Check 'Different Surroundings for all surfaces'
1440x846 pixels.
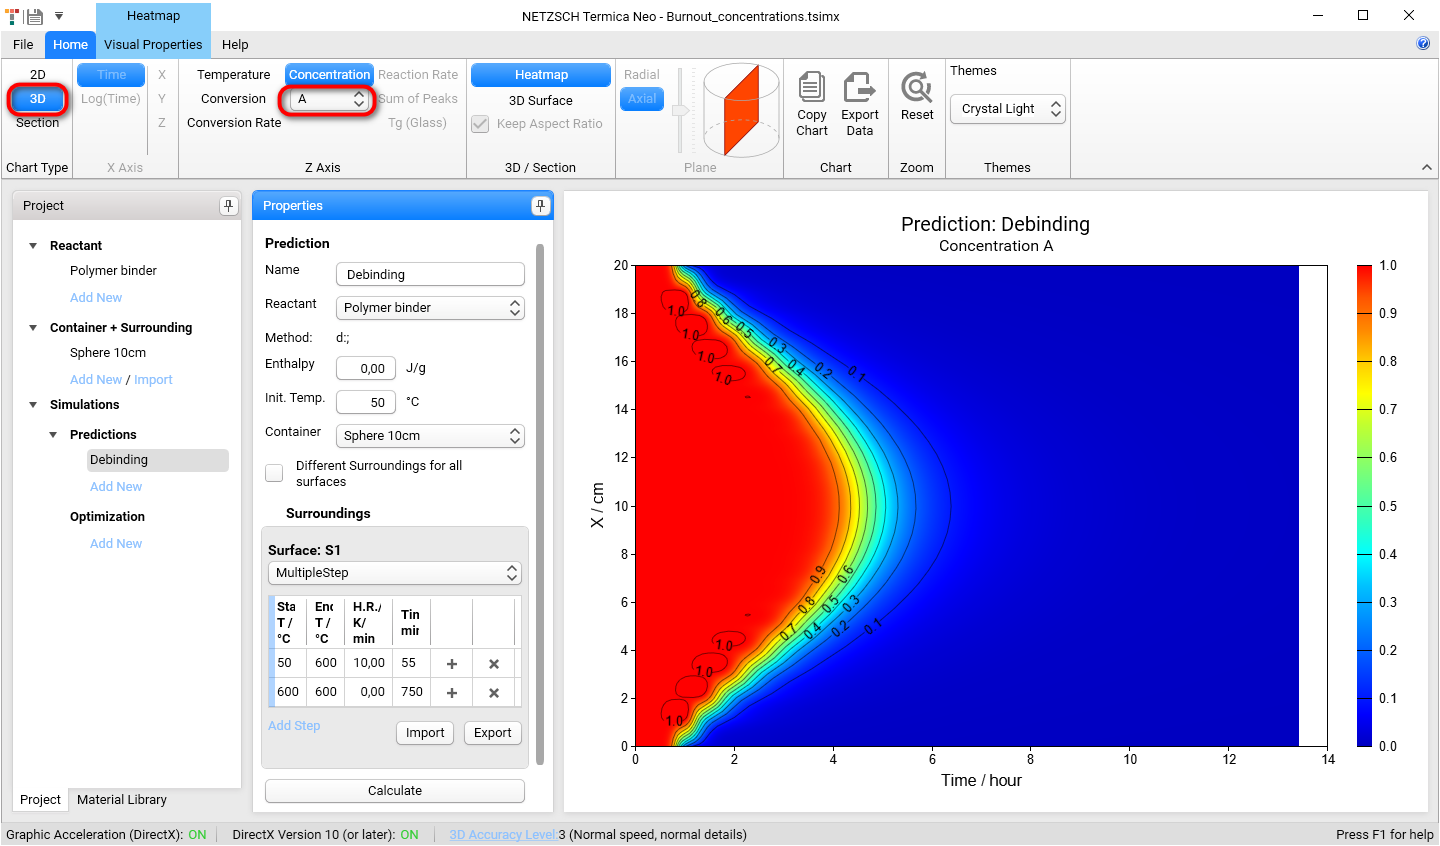[x=274, y=472]
